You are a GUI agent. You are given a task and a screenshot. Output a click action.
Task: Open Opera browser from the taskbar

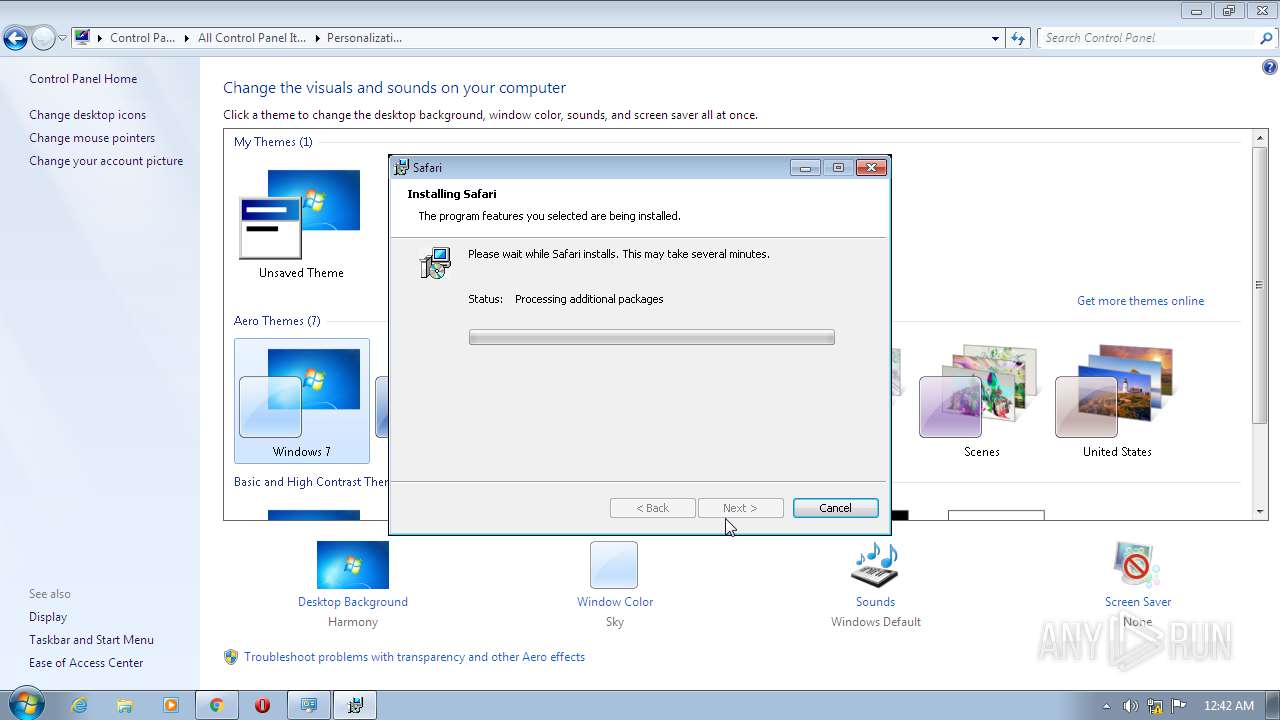pos(262,705)
